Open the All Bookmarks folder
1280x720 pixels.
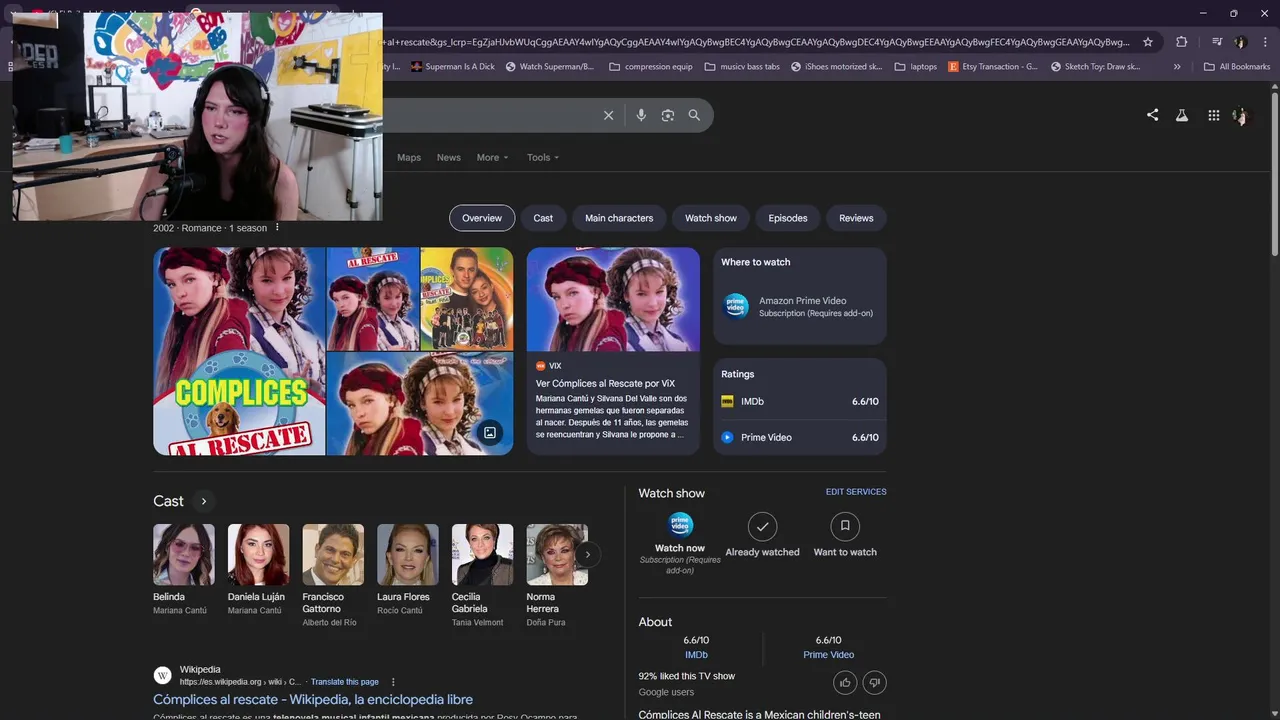(x=1237, y=67)
